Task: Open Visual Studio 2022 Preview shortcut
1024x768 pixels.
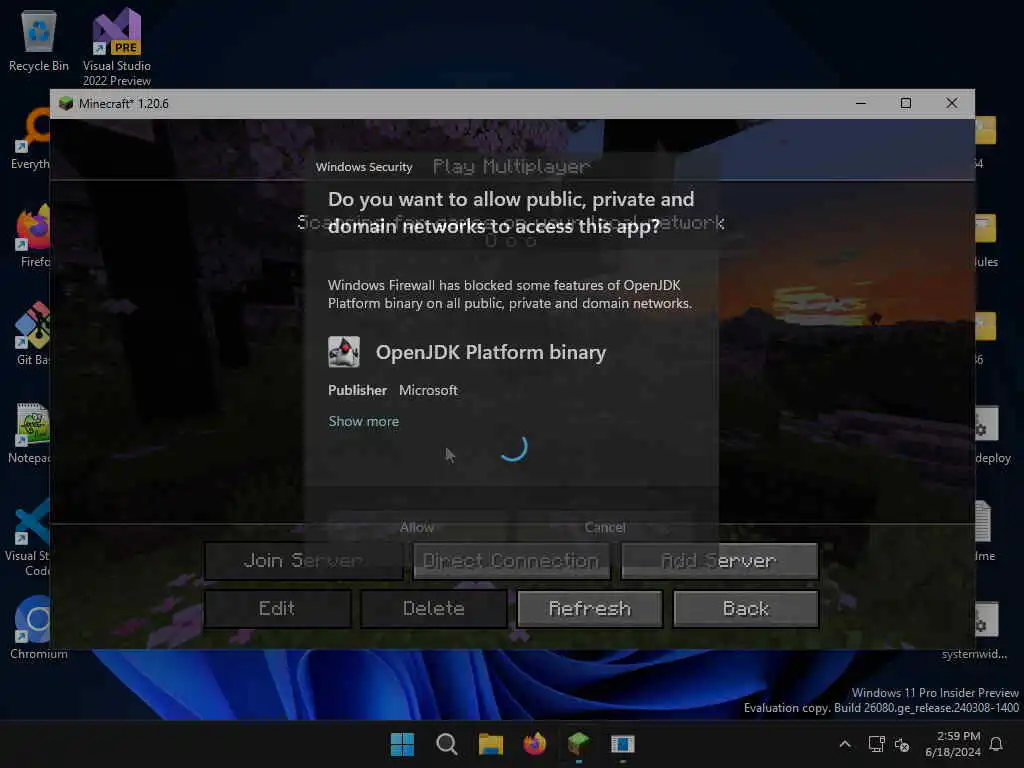Action: 116,47
